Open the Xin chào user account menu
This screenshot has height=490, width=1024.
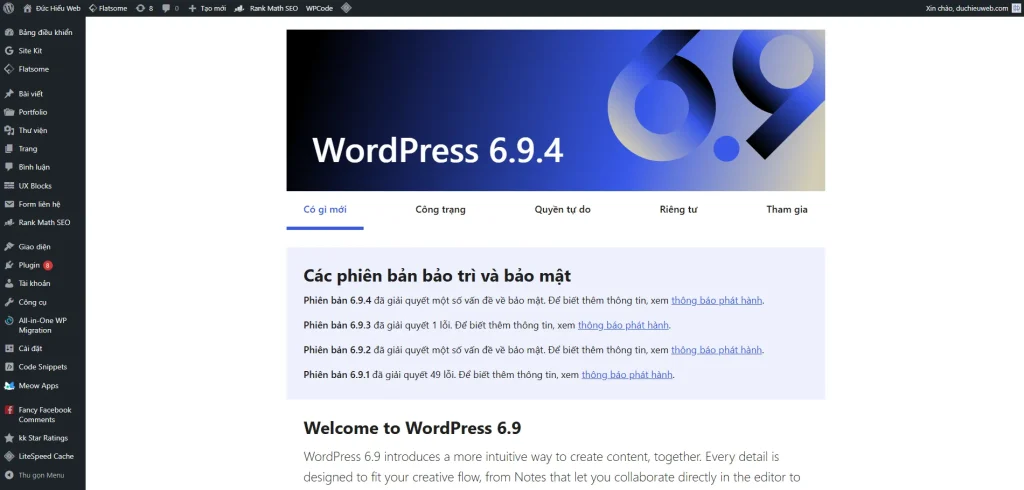click(968, 8)
